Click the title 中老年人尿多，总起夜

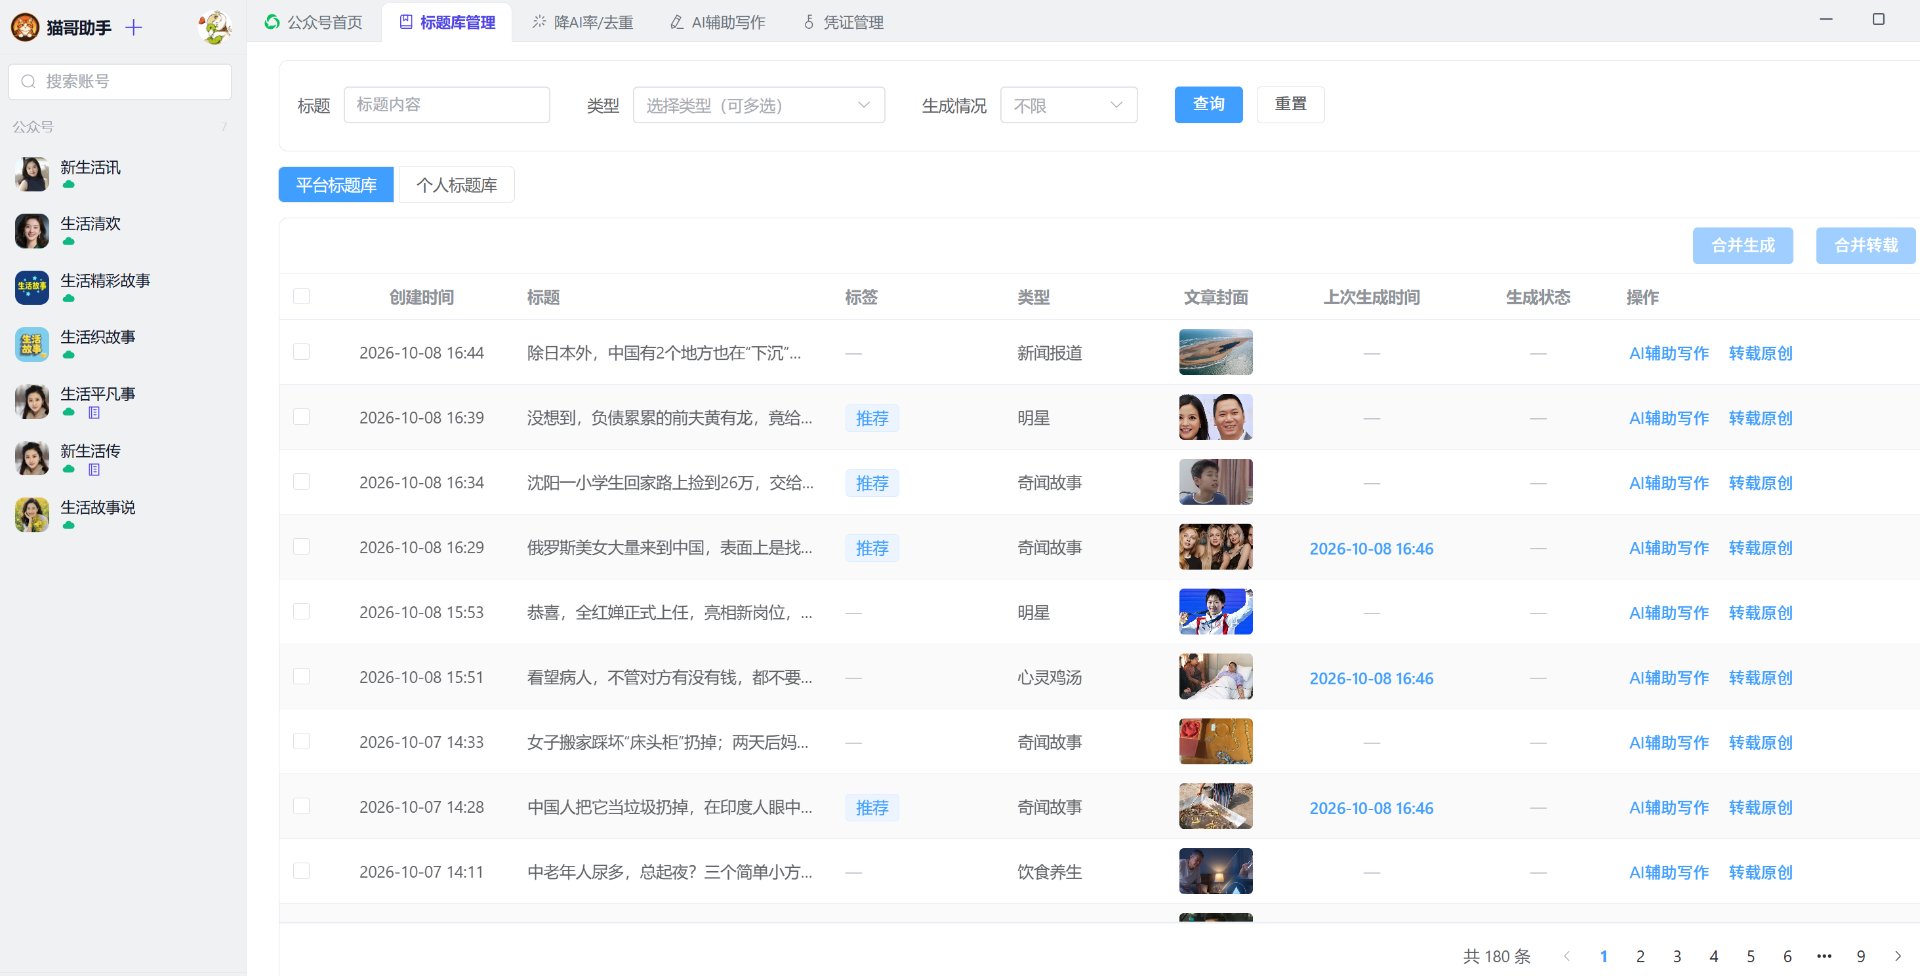pyautogui.click(x=670, y=872)
